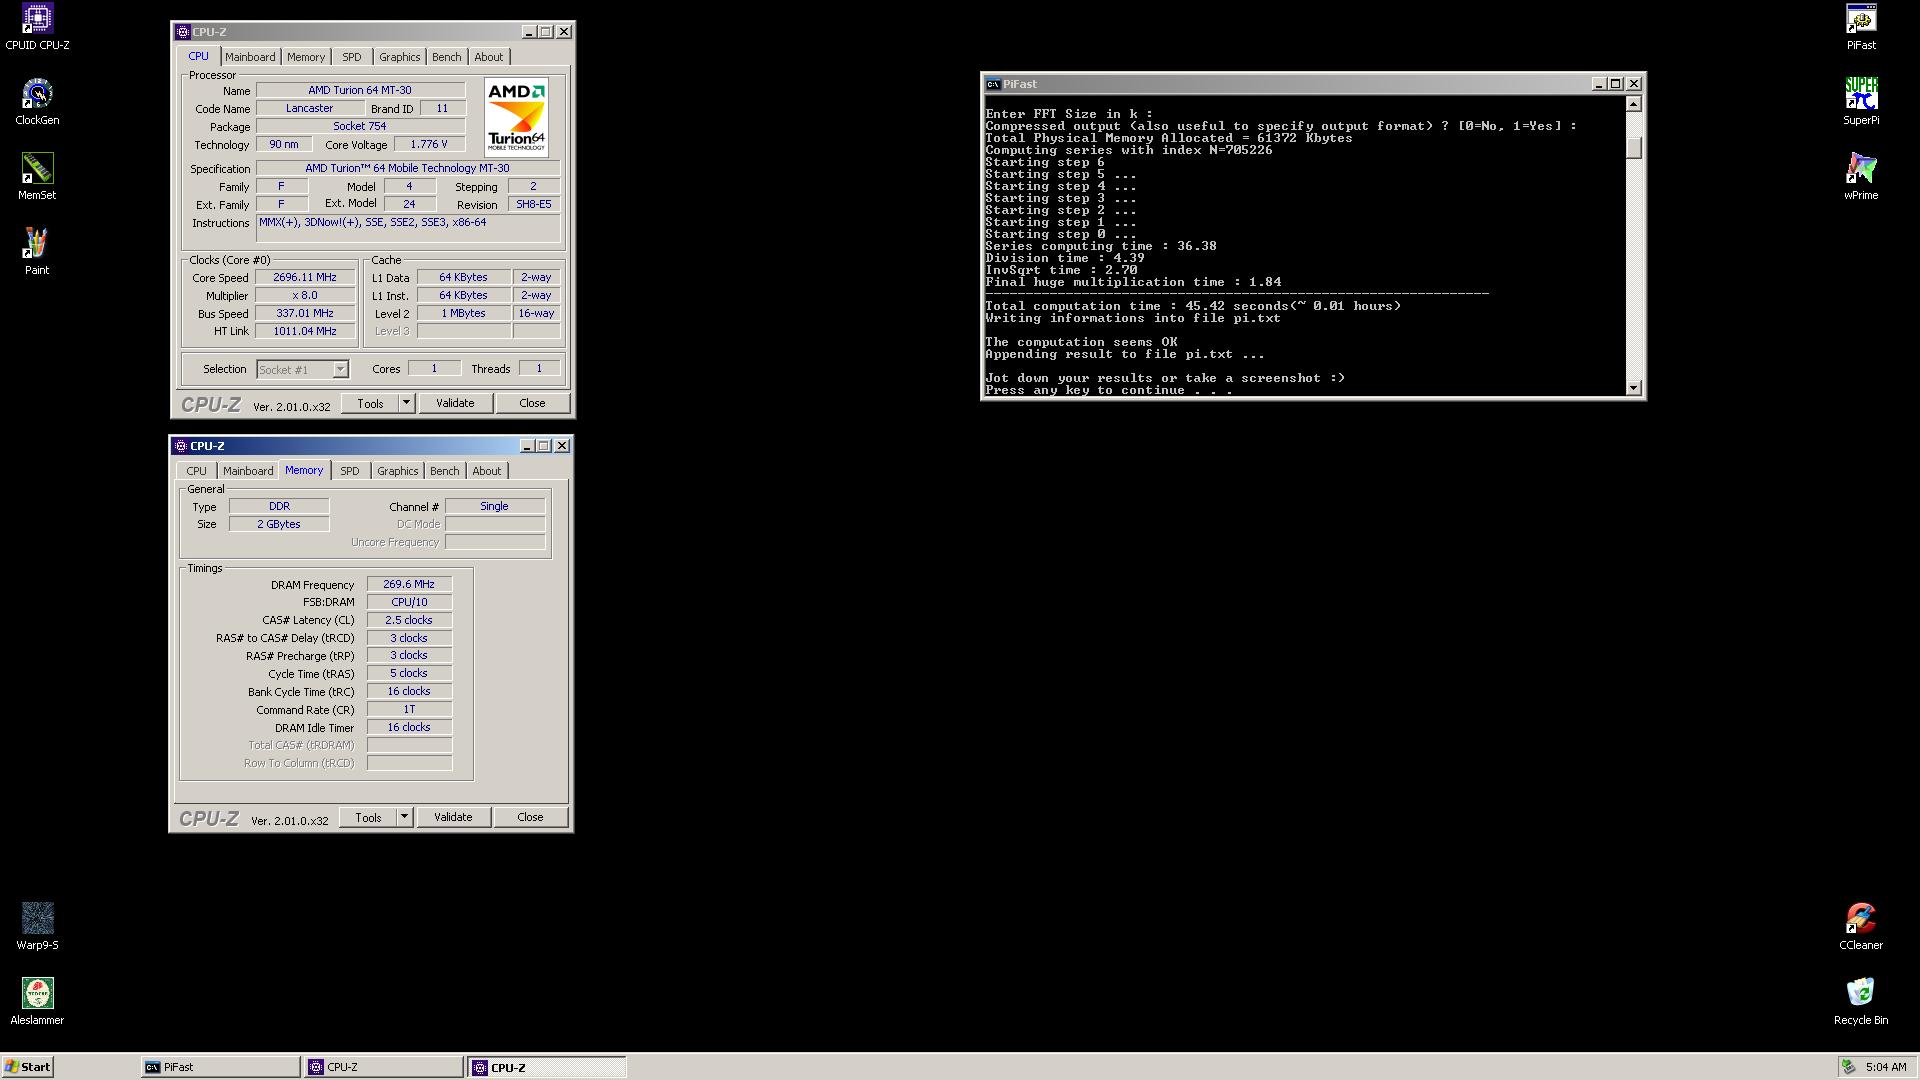Viewport: 1920px width, 1080px height.
Task: Click Close button in upper CPU-Z window
Action: coord(532,403)
